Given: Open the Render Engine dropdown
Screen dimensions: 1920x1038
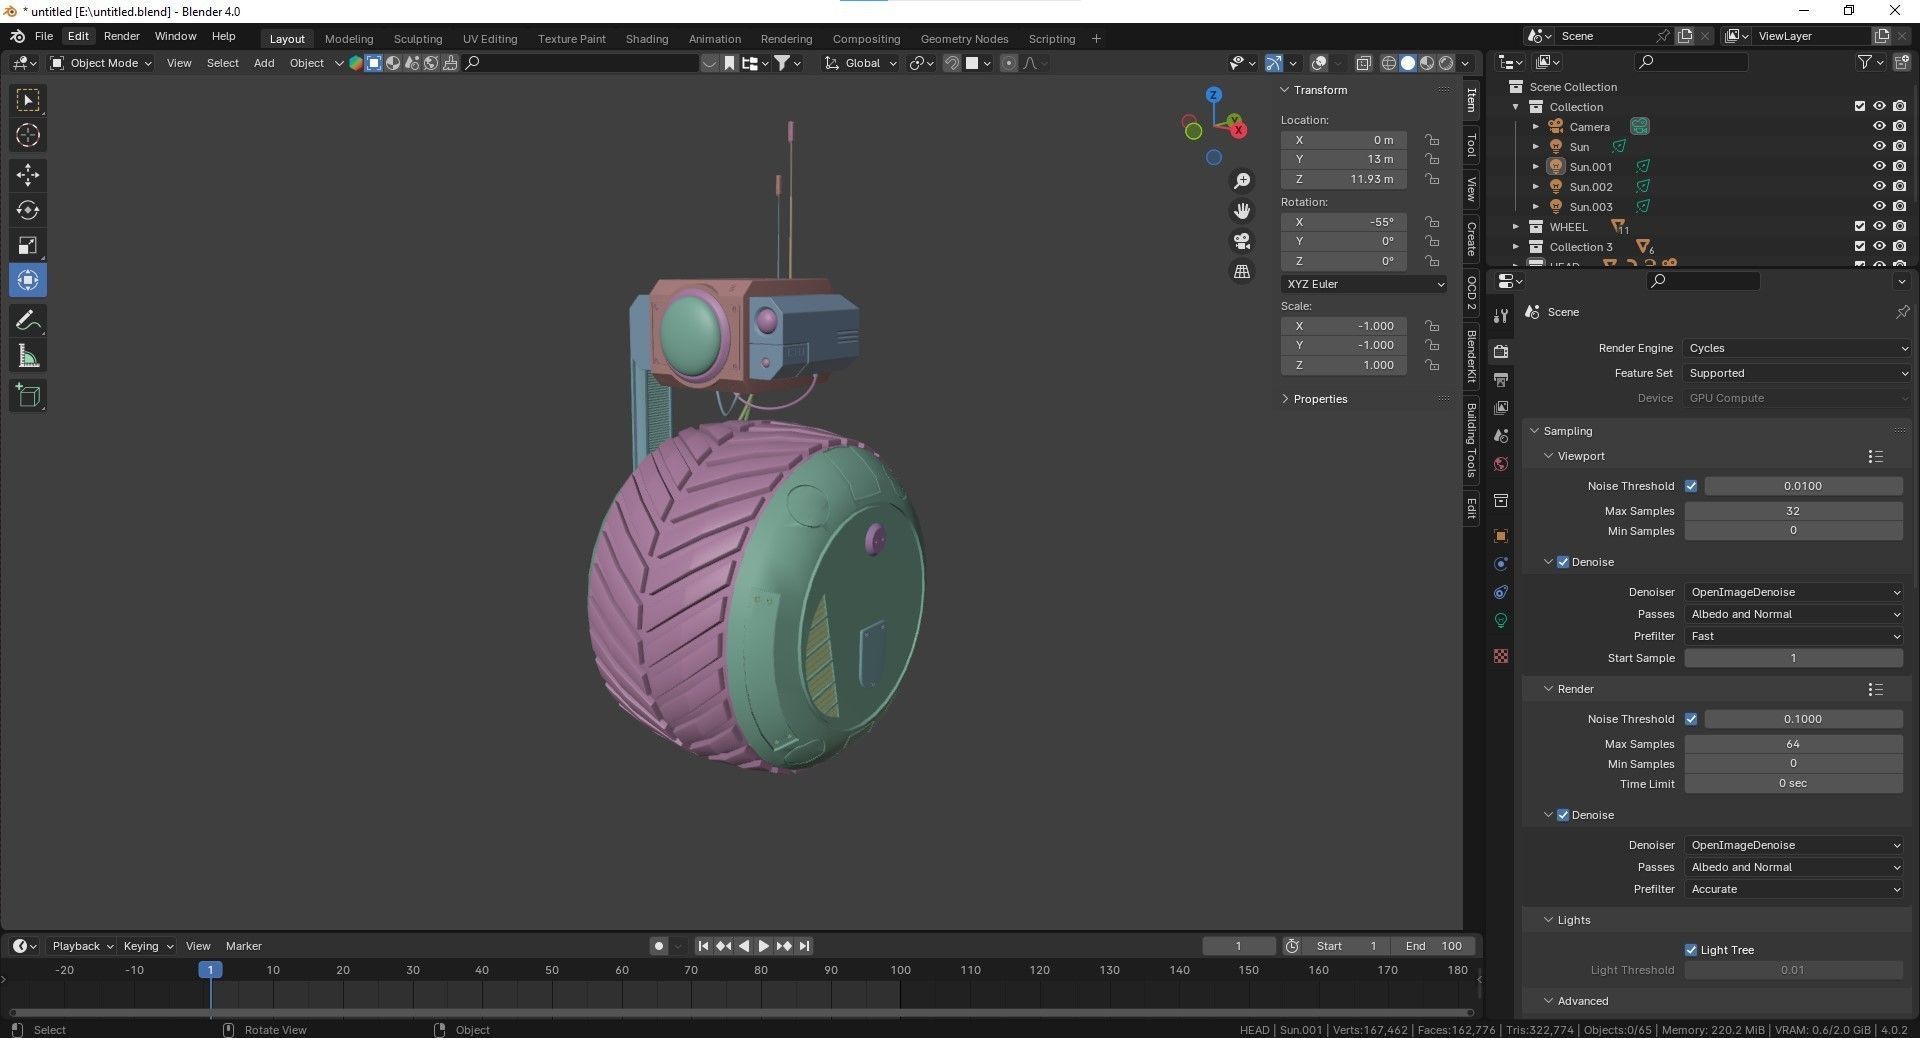Looking at the screenshot, I should tap(1797, 348).
